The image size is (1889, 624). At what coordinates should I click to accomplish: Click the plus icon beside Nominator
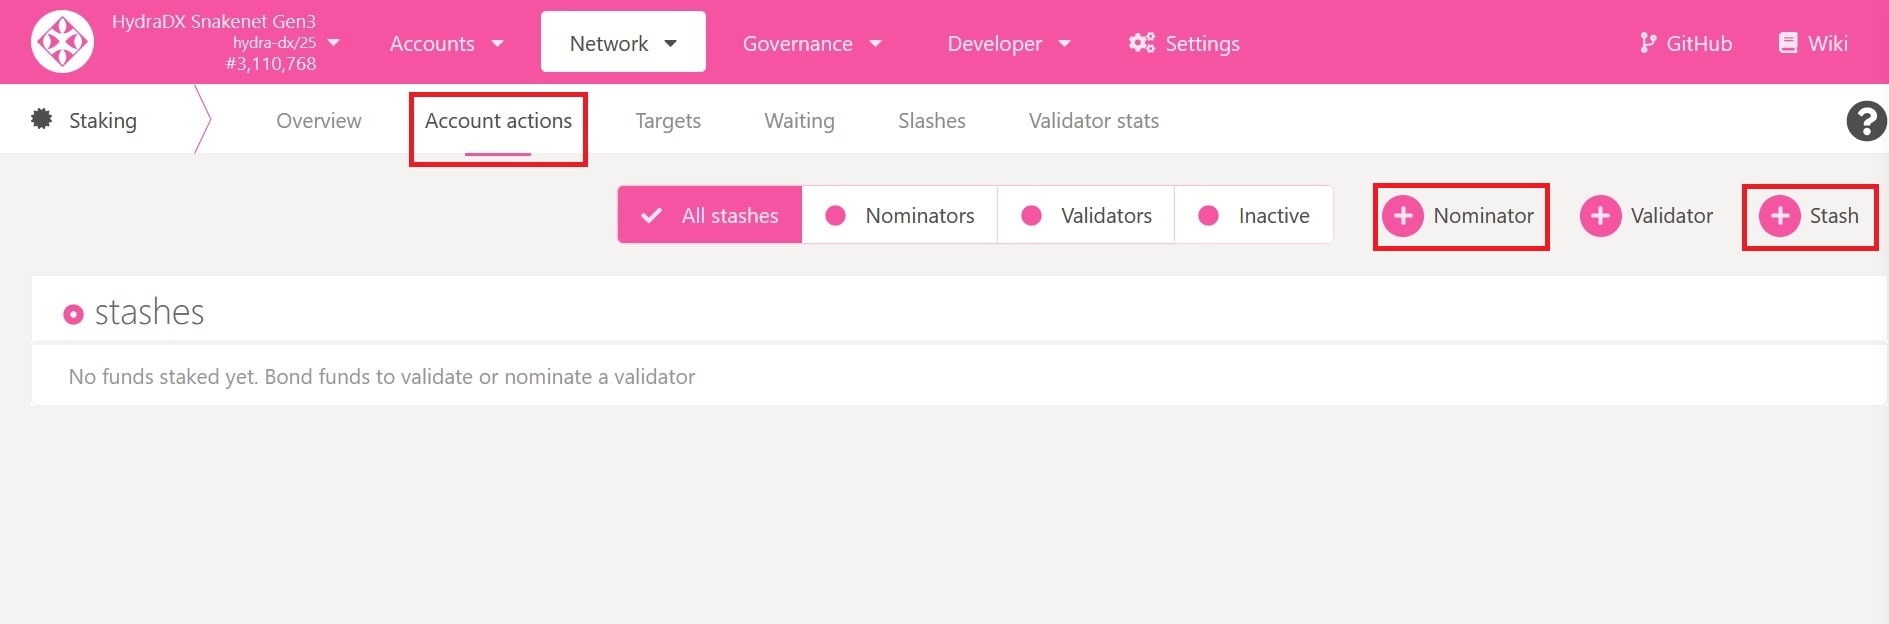1403,216
